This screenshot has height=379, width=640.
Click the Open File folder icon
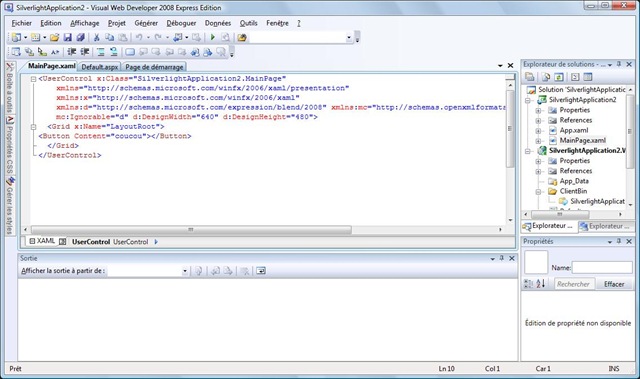(55, 38)
